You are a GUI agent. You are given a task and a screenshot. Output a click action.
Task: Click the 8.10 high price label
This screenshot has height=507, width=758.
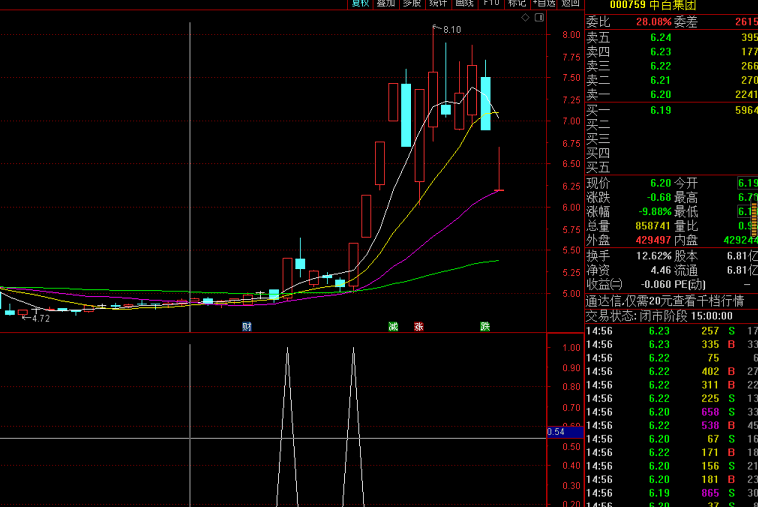point(452,30)
